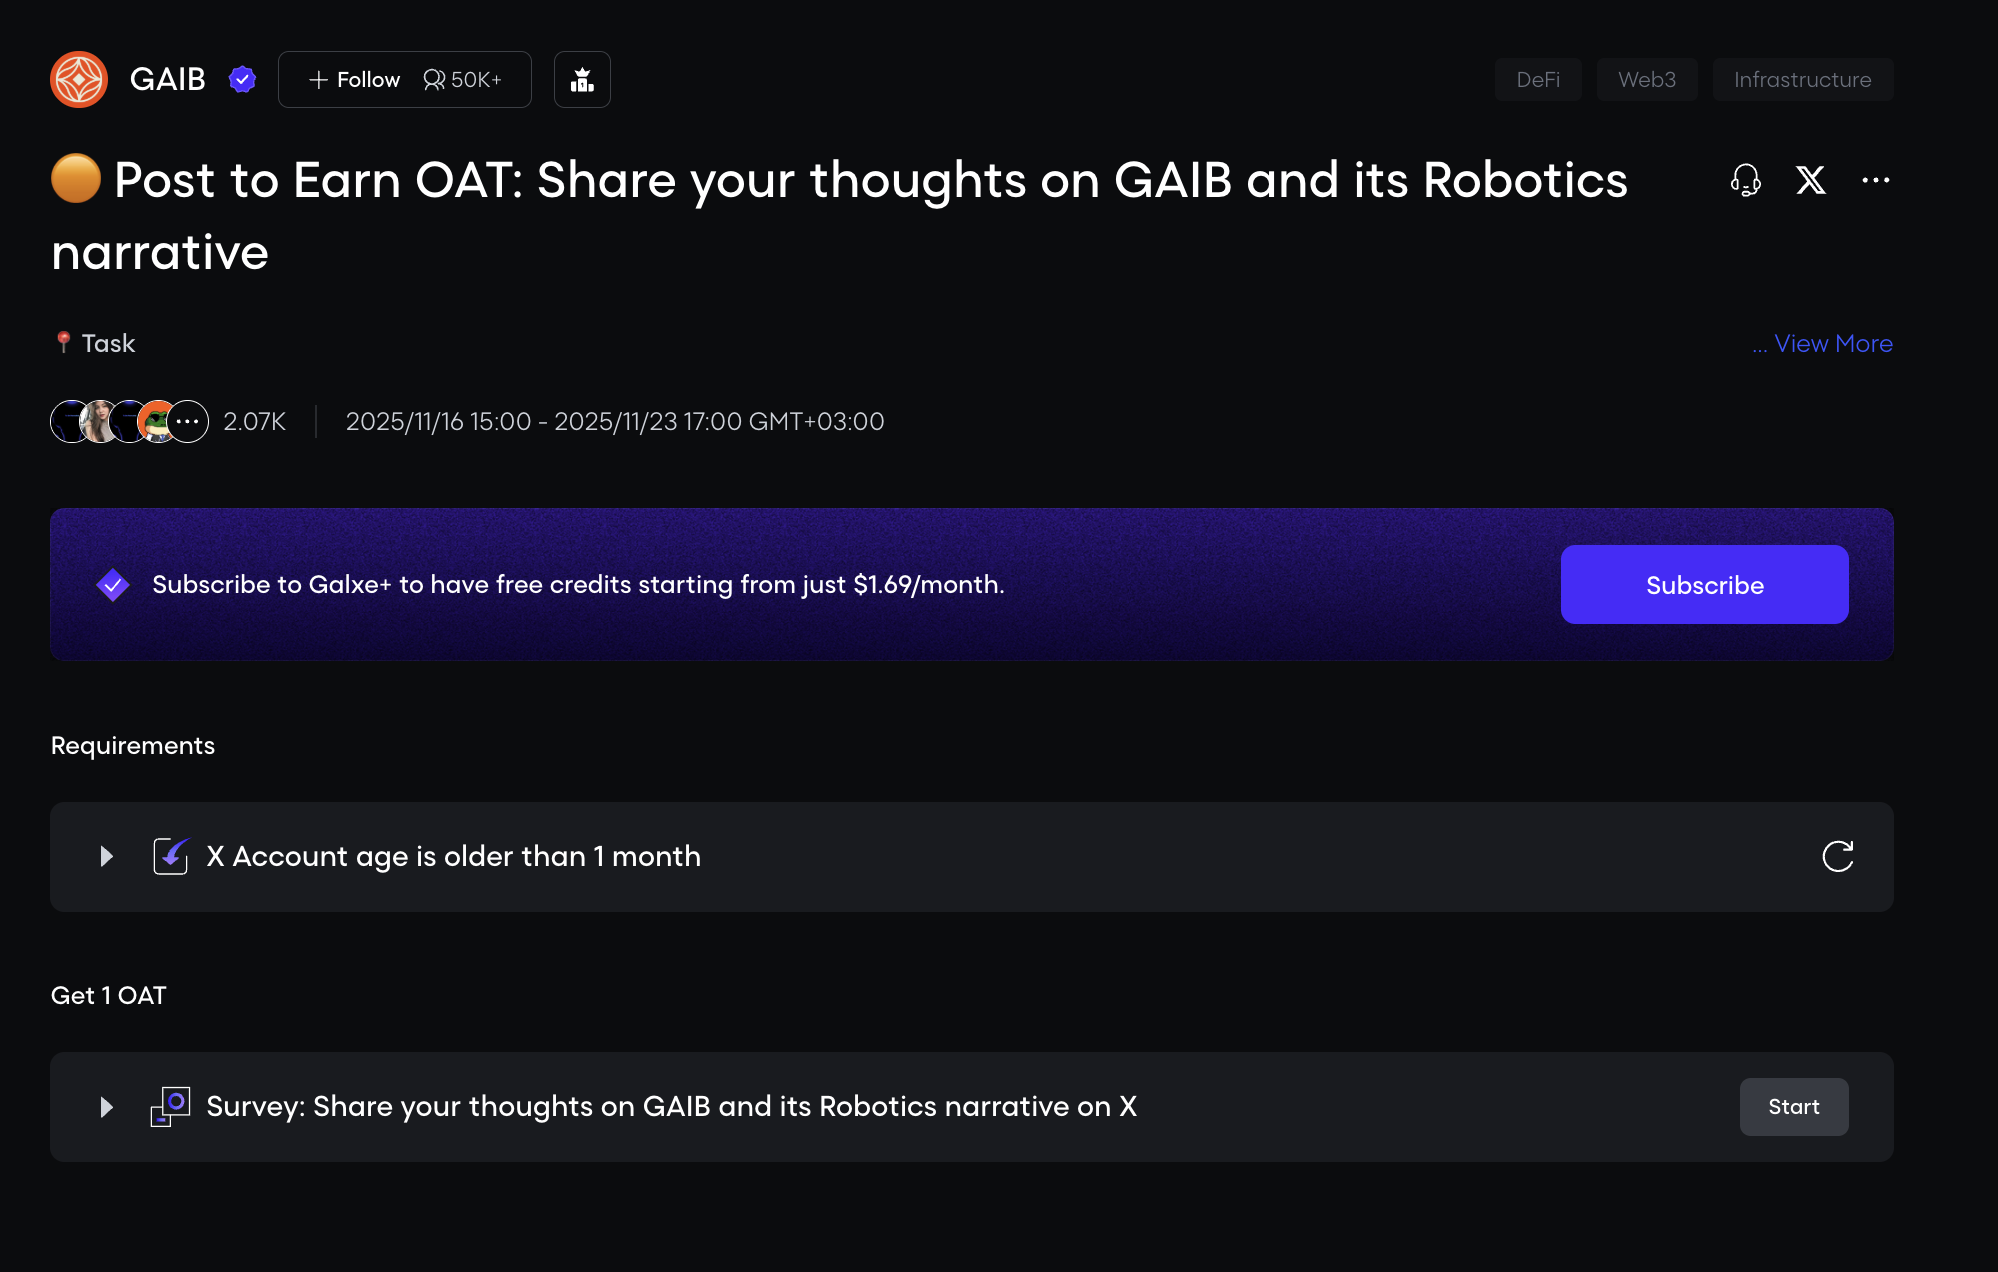Start the GAIB Robotics survey task

[1793, 1106]
